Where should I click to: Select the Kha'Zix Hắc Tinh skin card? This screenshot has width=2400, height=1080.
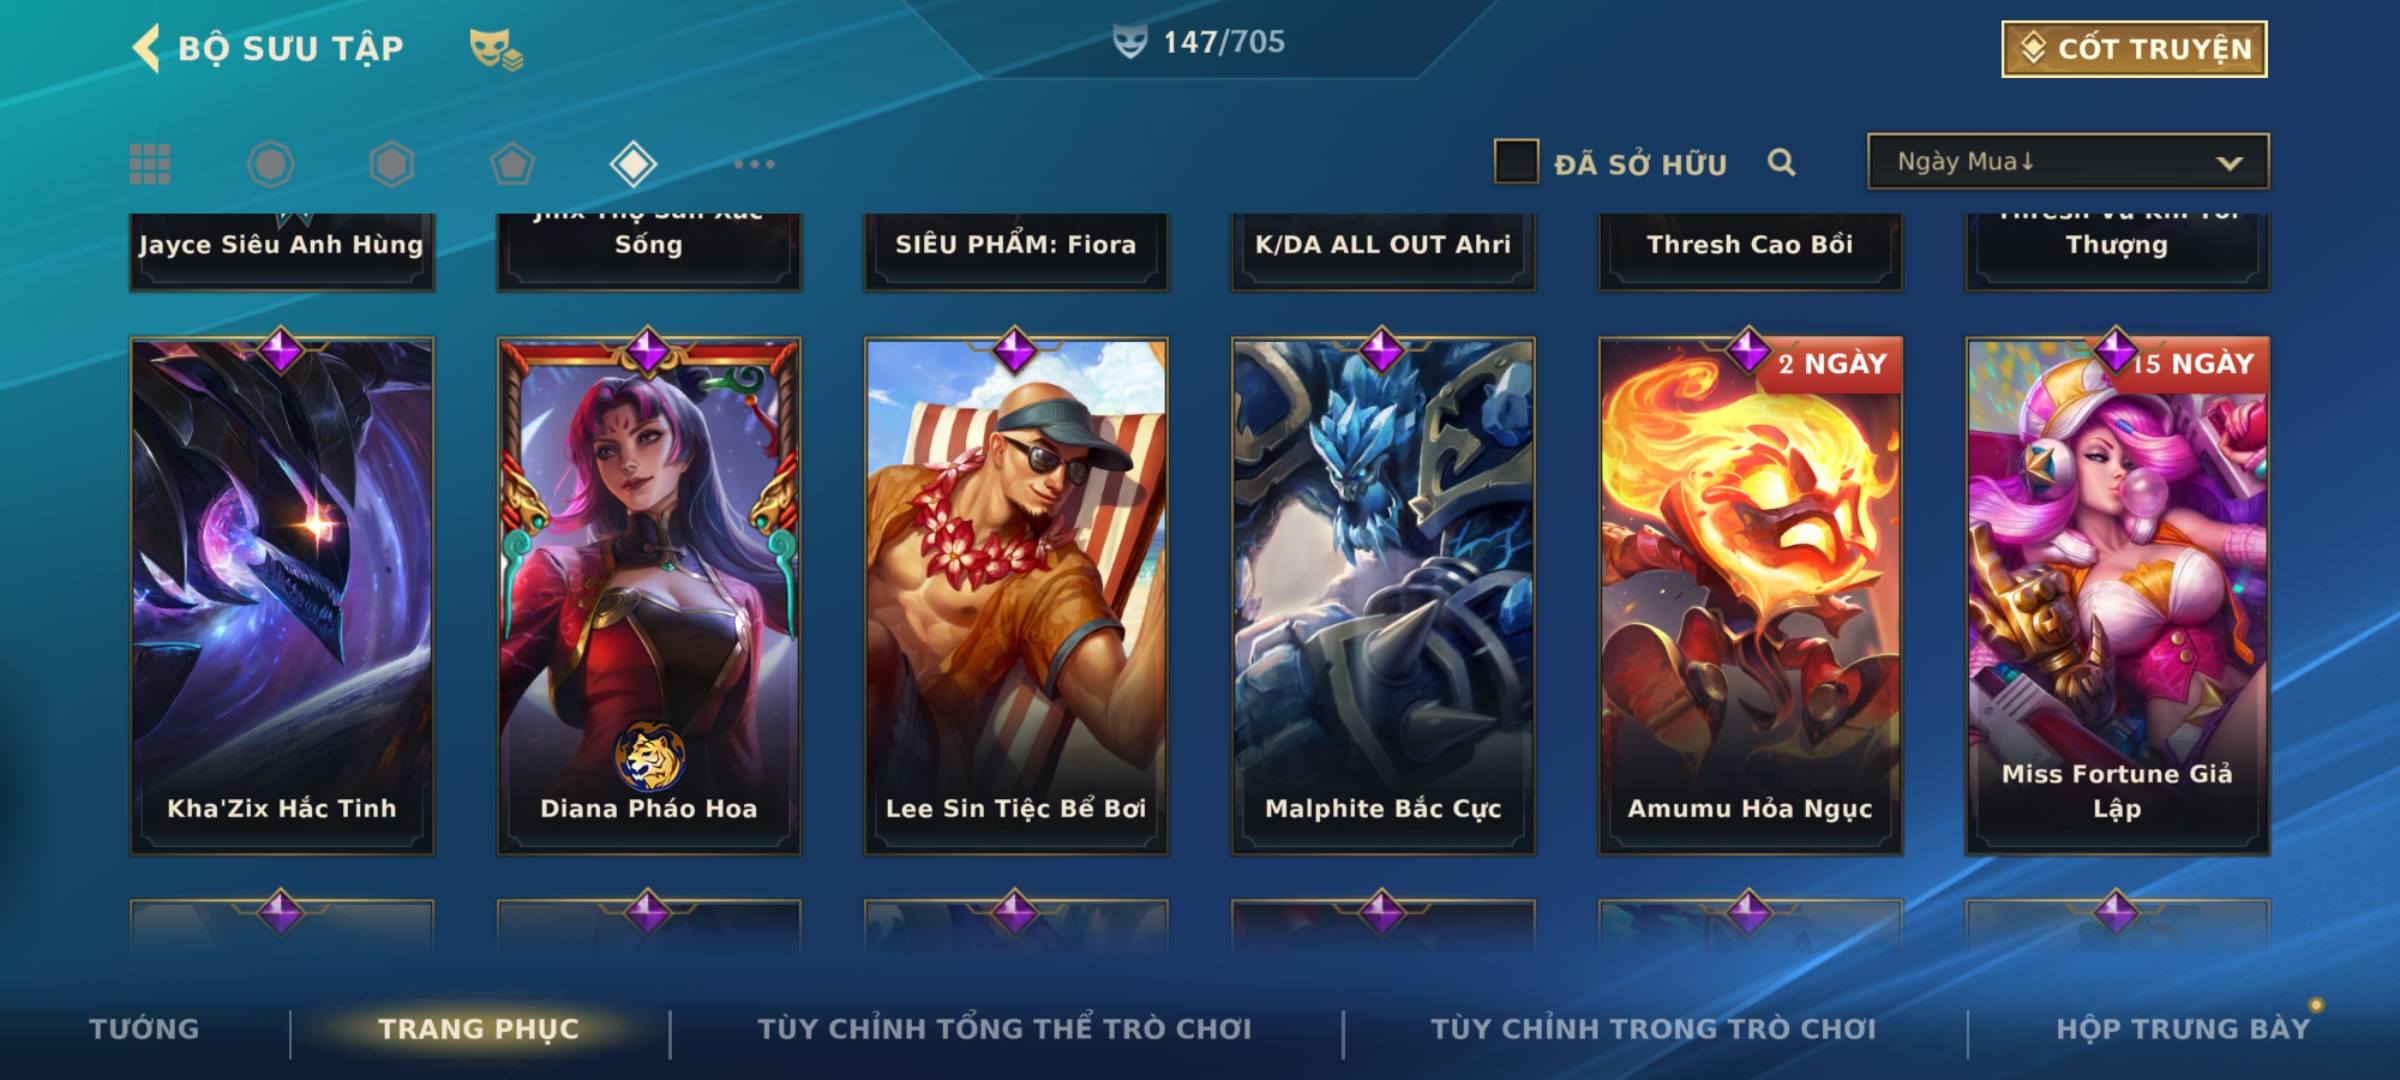[x=282, y=596]
